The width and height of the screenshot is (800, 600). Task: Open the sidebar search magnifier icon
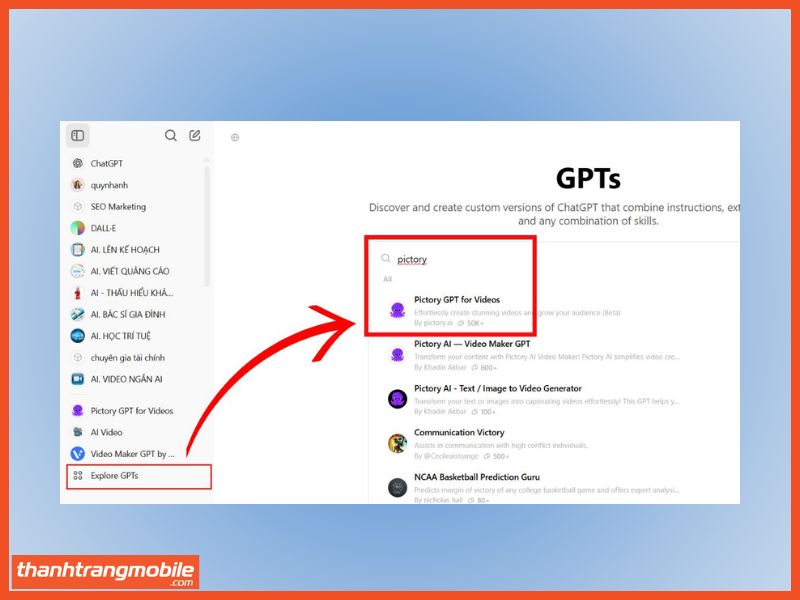(171, 135)
